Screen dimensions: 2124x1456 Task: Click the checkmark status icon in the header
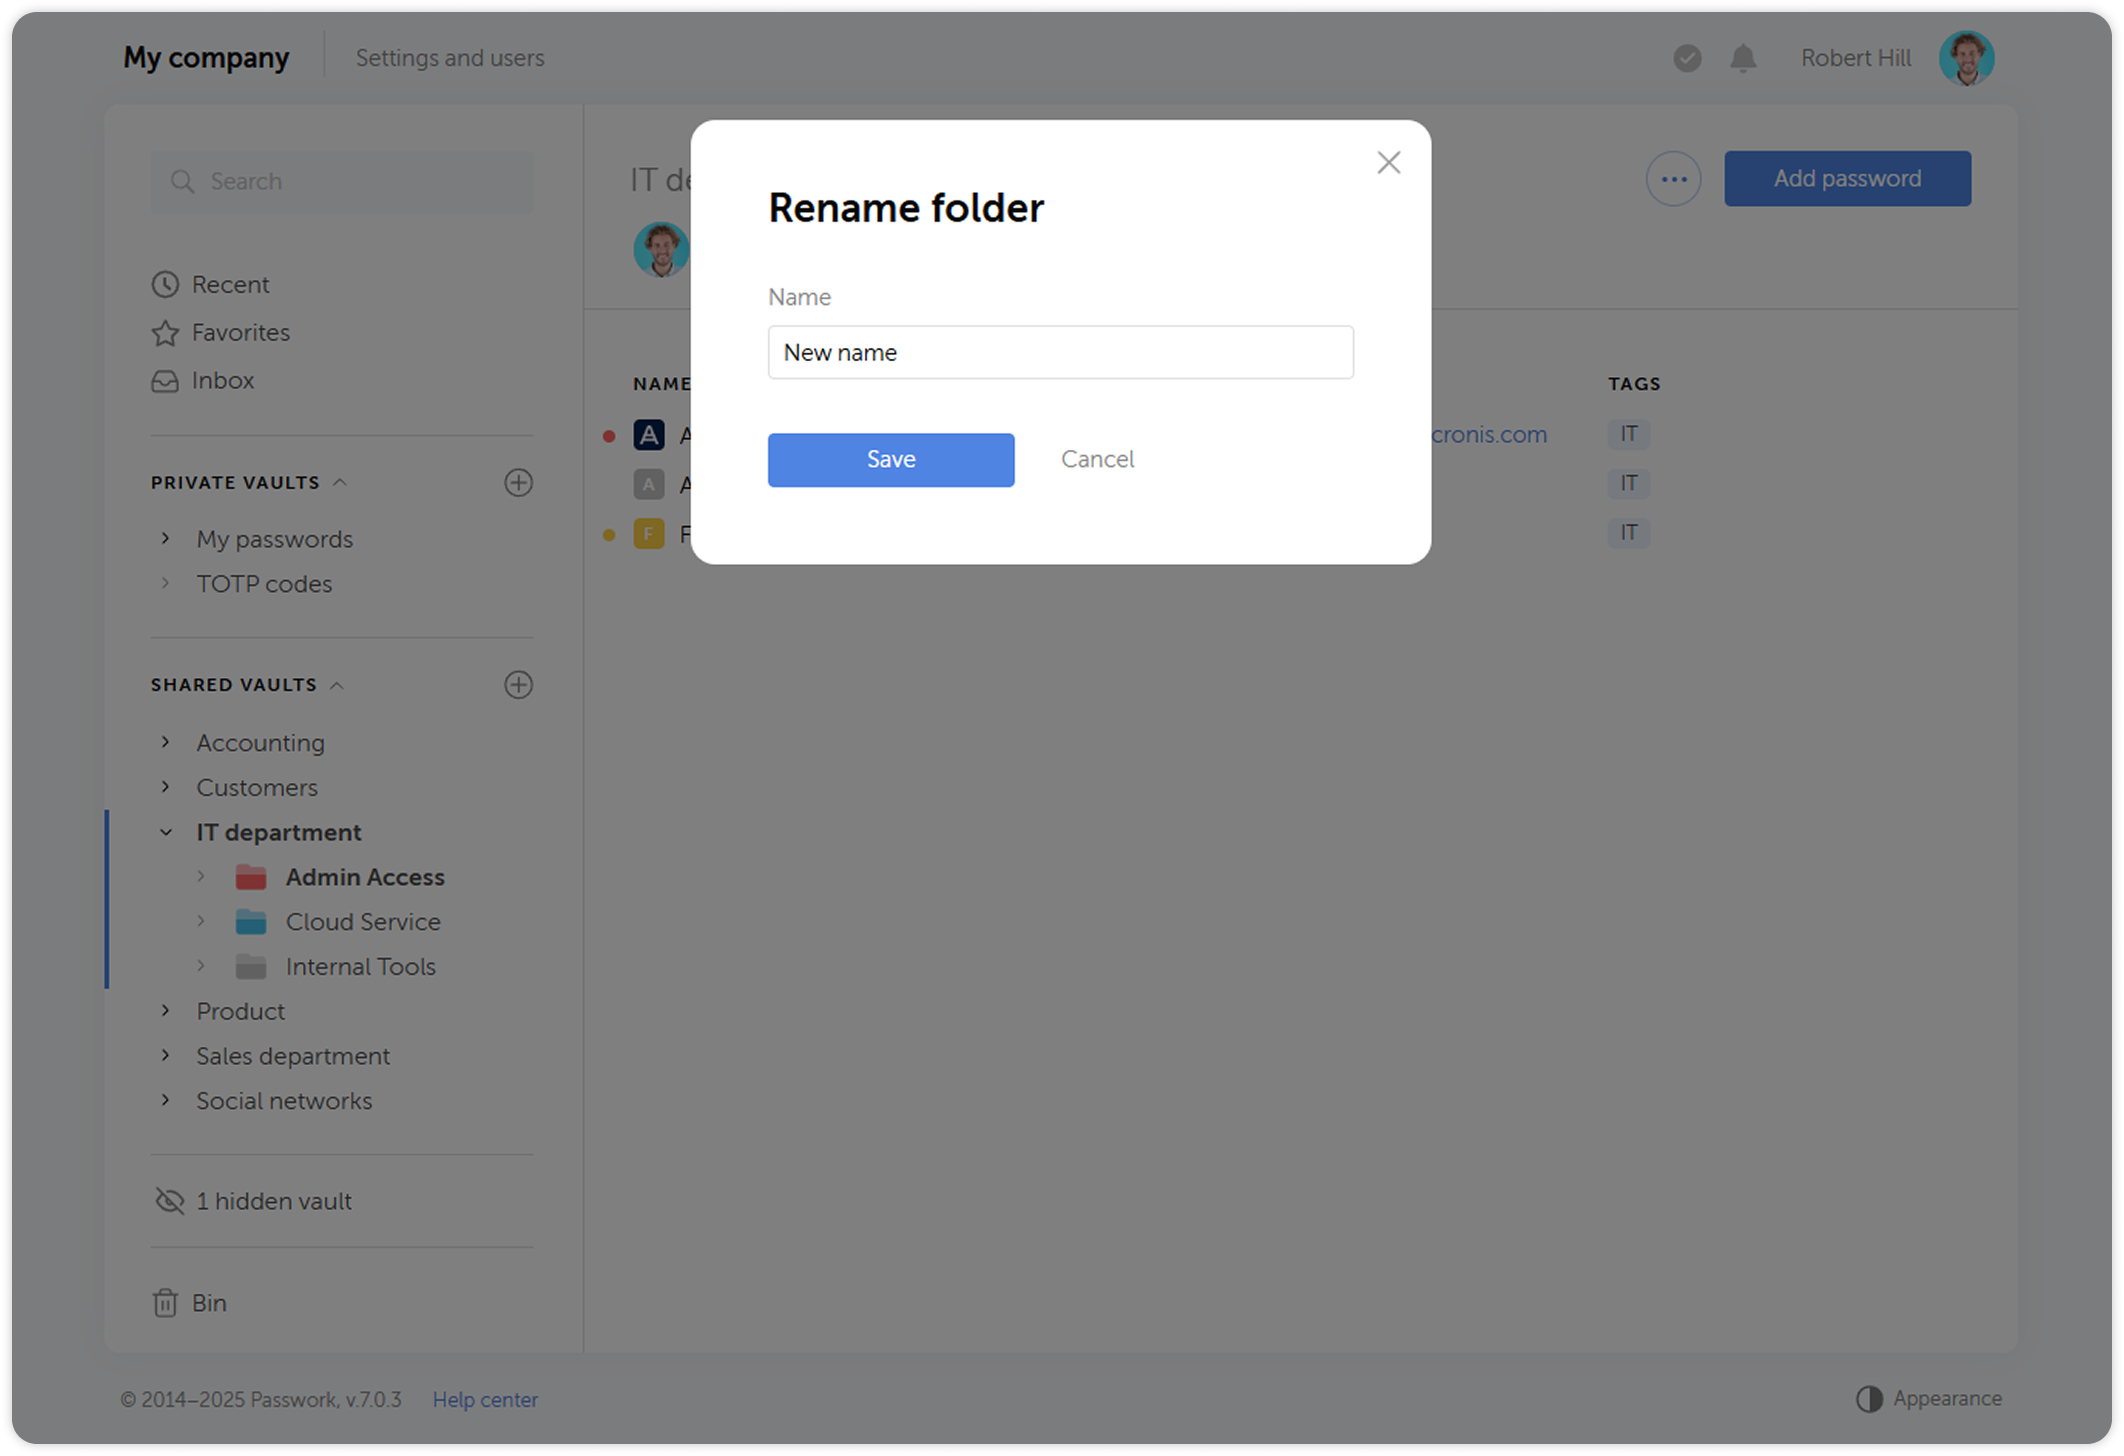pos(1687,58)
